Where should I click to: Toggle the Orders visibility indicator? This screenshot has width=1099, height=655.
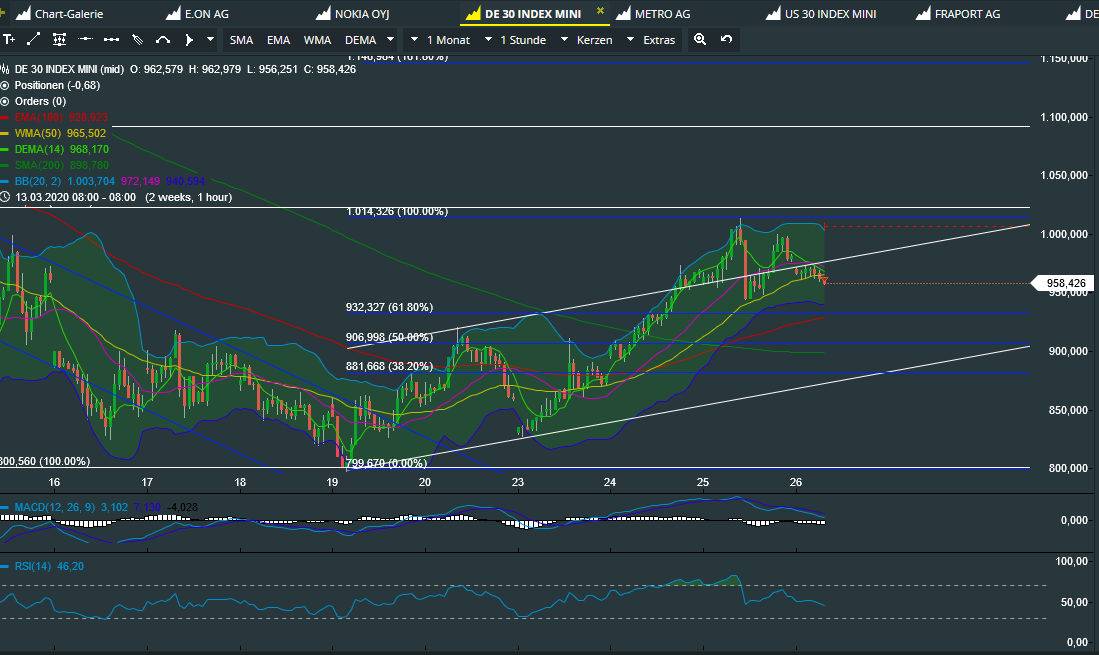[6, 101]
